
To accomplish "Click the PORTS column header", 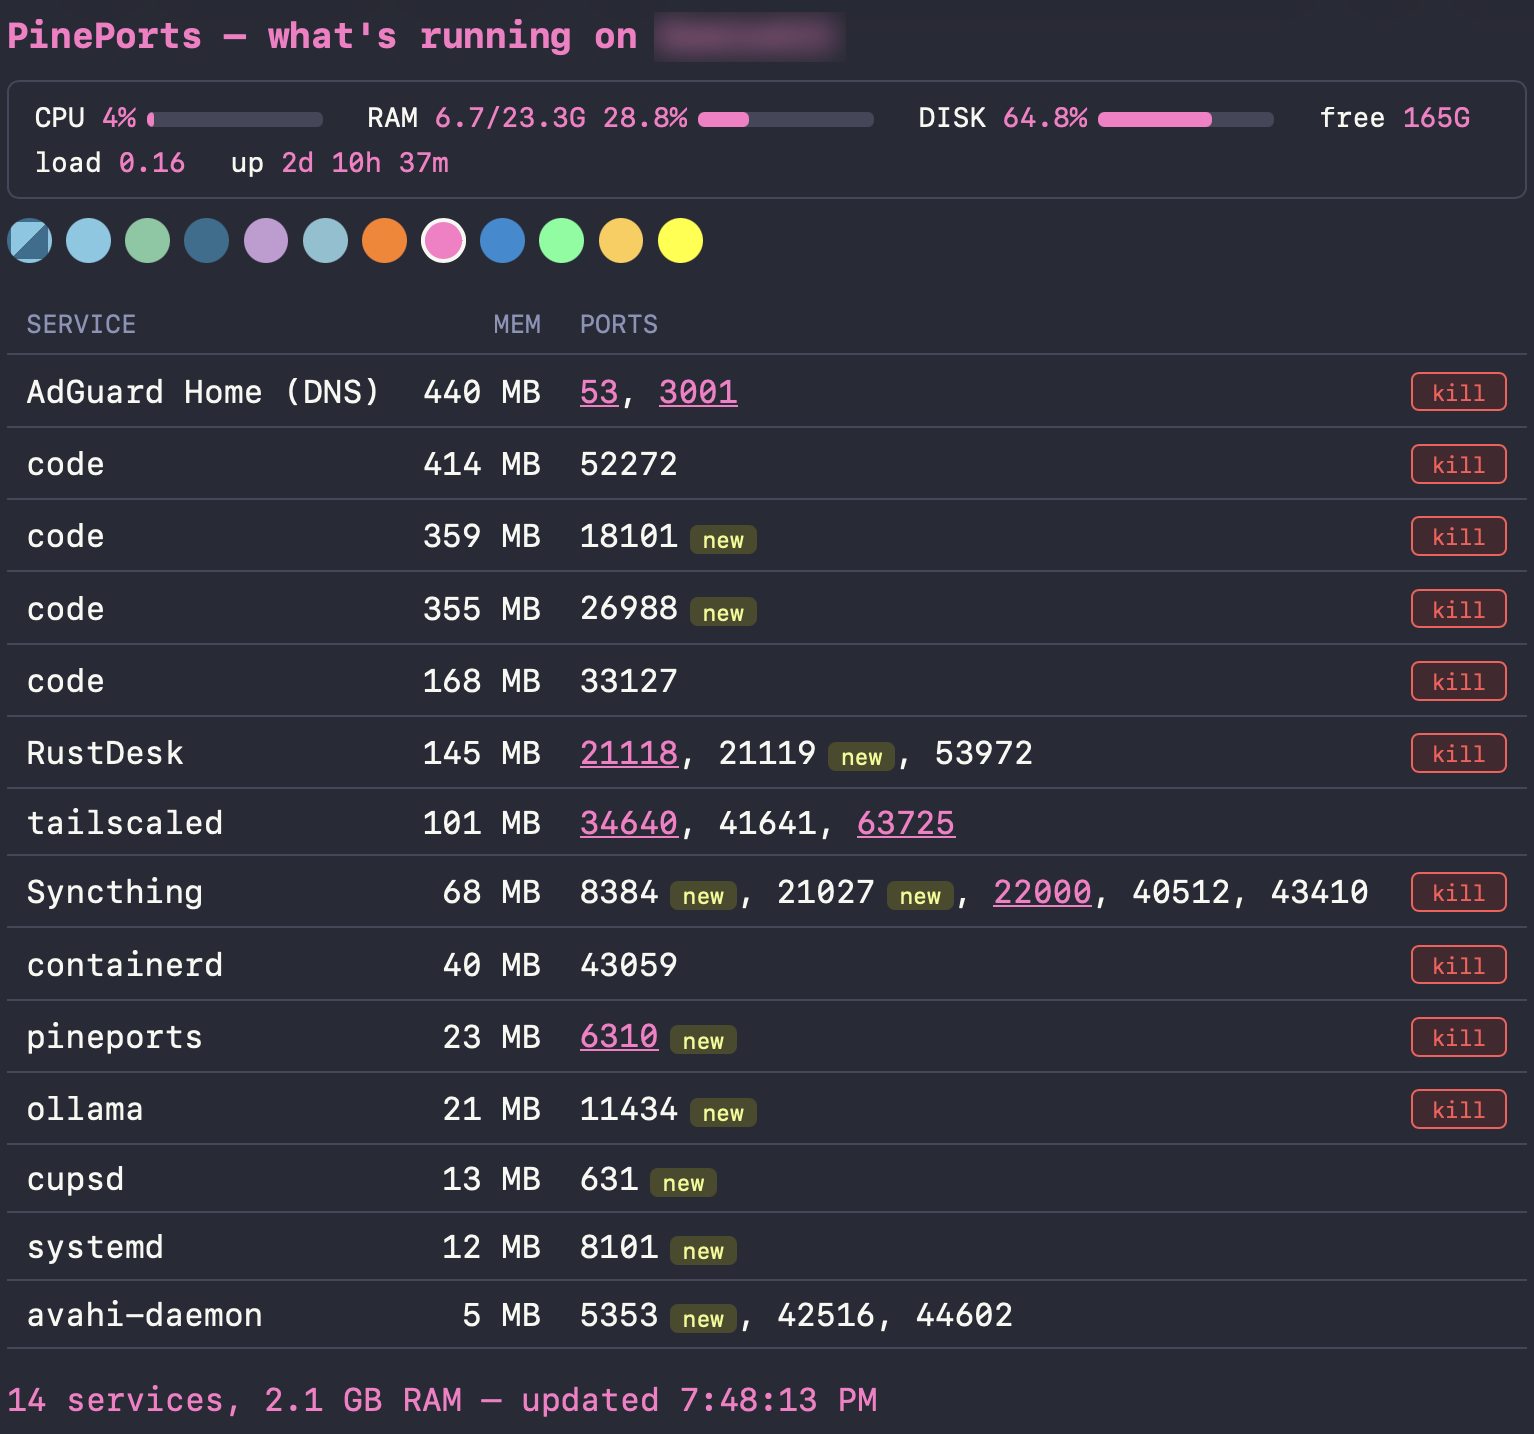I will (619, 324).
